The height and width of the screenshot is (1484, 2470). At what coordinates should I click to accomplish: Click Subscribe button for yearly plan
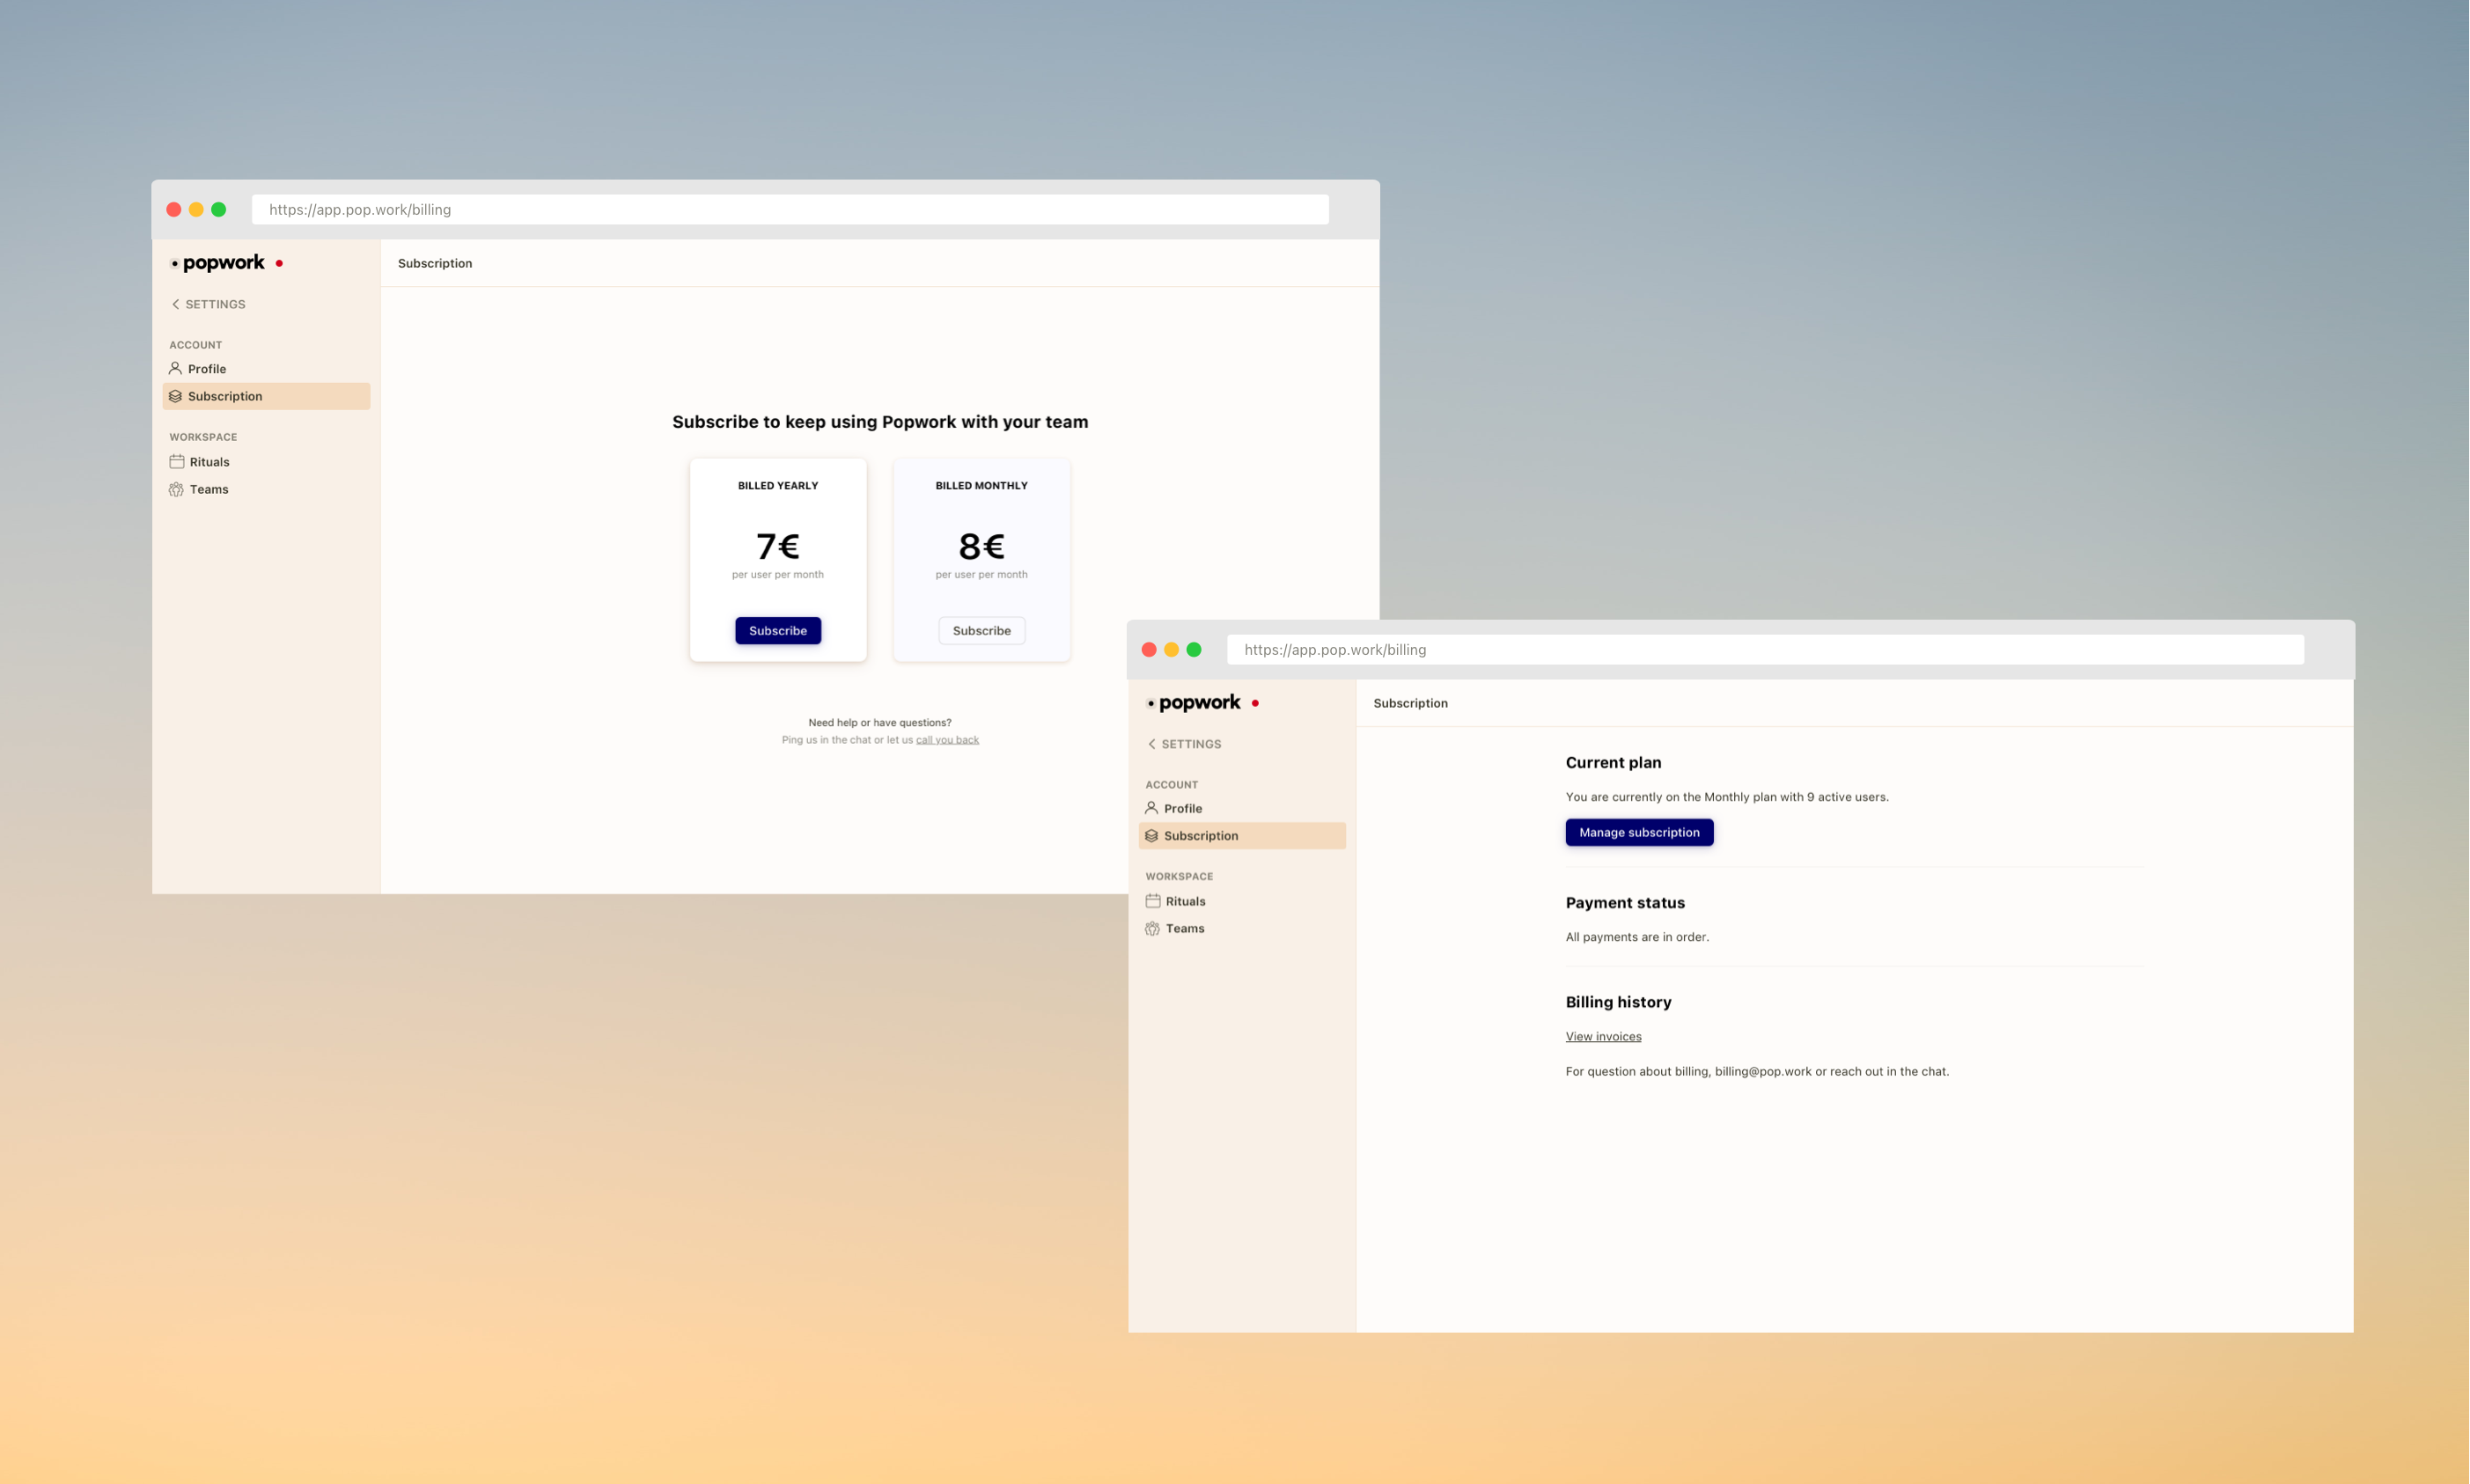pyautogui.click(x=778, y=630)
